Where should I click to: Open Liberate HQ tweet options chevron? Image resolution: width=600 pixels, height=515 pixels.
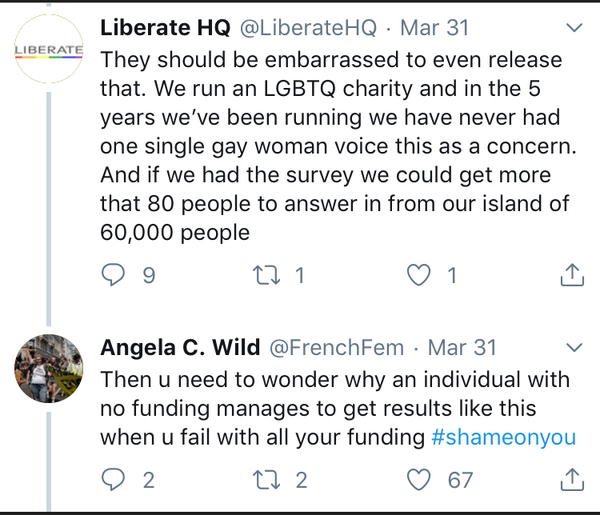(572, 26)
